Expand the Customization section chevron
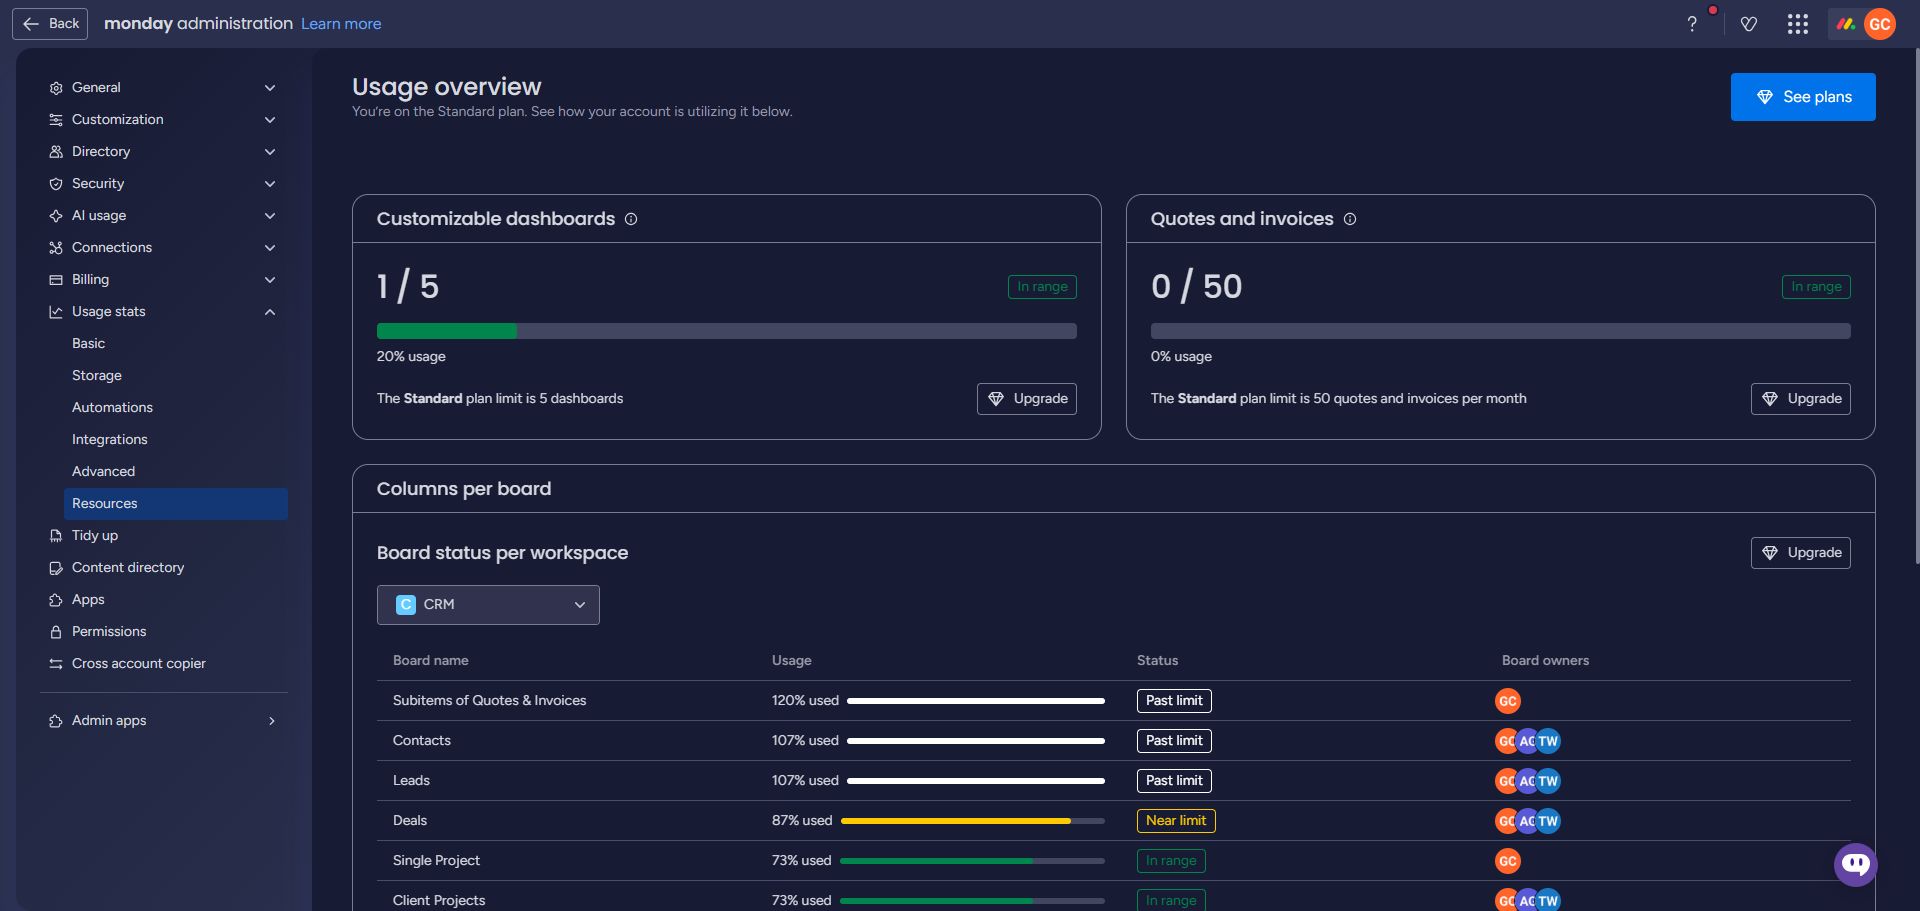Image resolution: width=1920 pixels, height=911 pixels. 270,120
